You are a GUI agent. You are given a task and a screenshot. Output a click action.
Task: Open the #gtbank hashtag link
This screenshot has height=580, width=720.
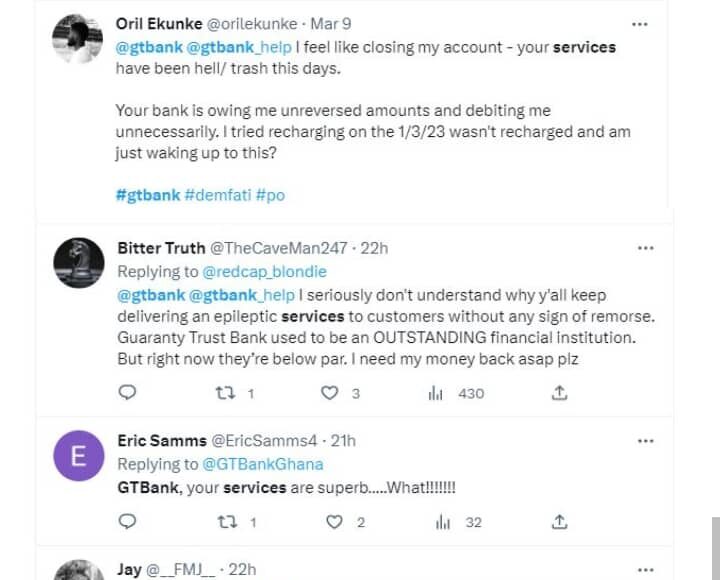click(x=148, y=195)
